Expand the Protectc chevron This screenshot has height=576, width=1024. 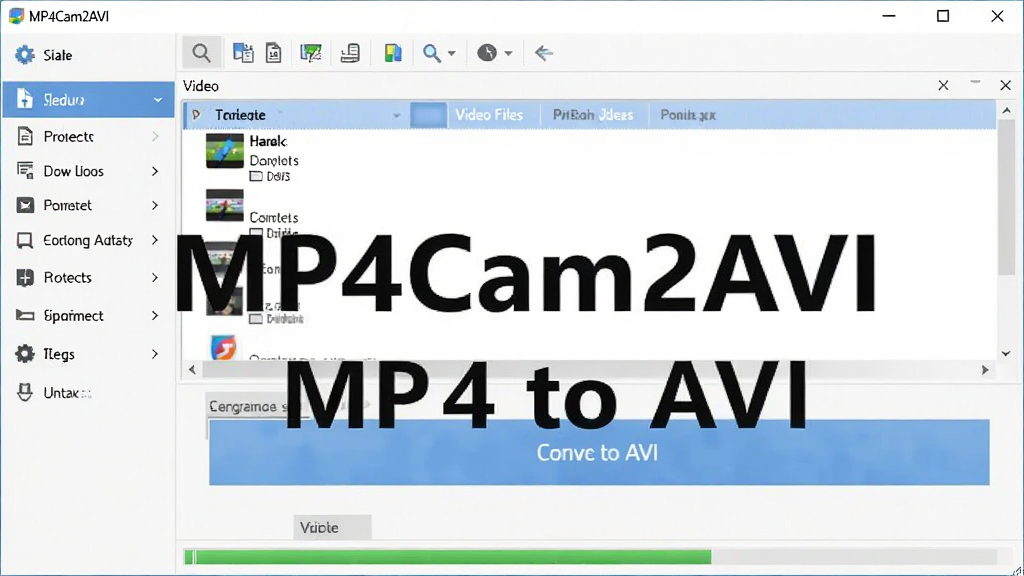pos(155,136)
